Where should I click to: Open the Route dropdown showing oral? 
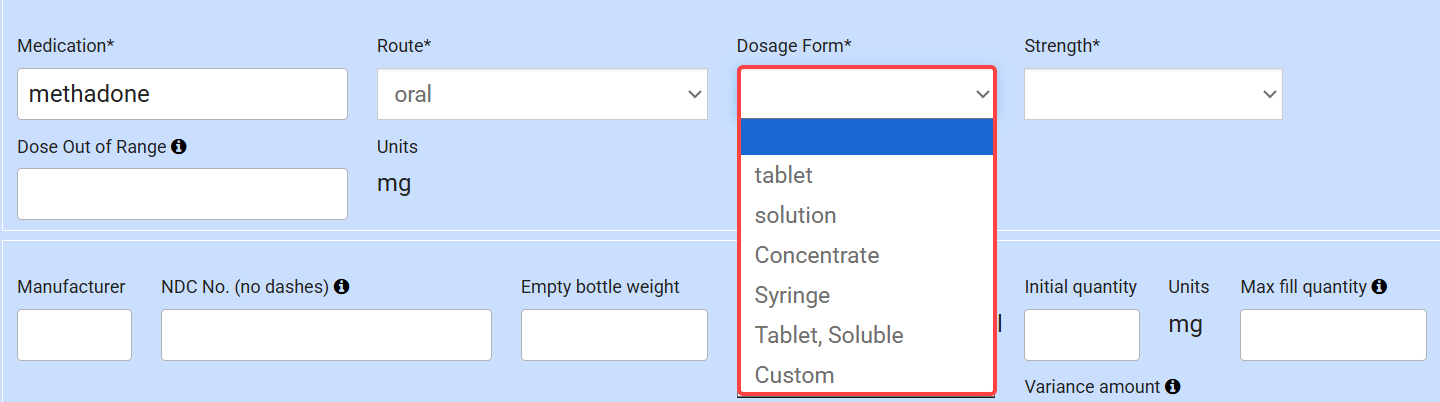tap(542, 94)
